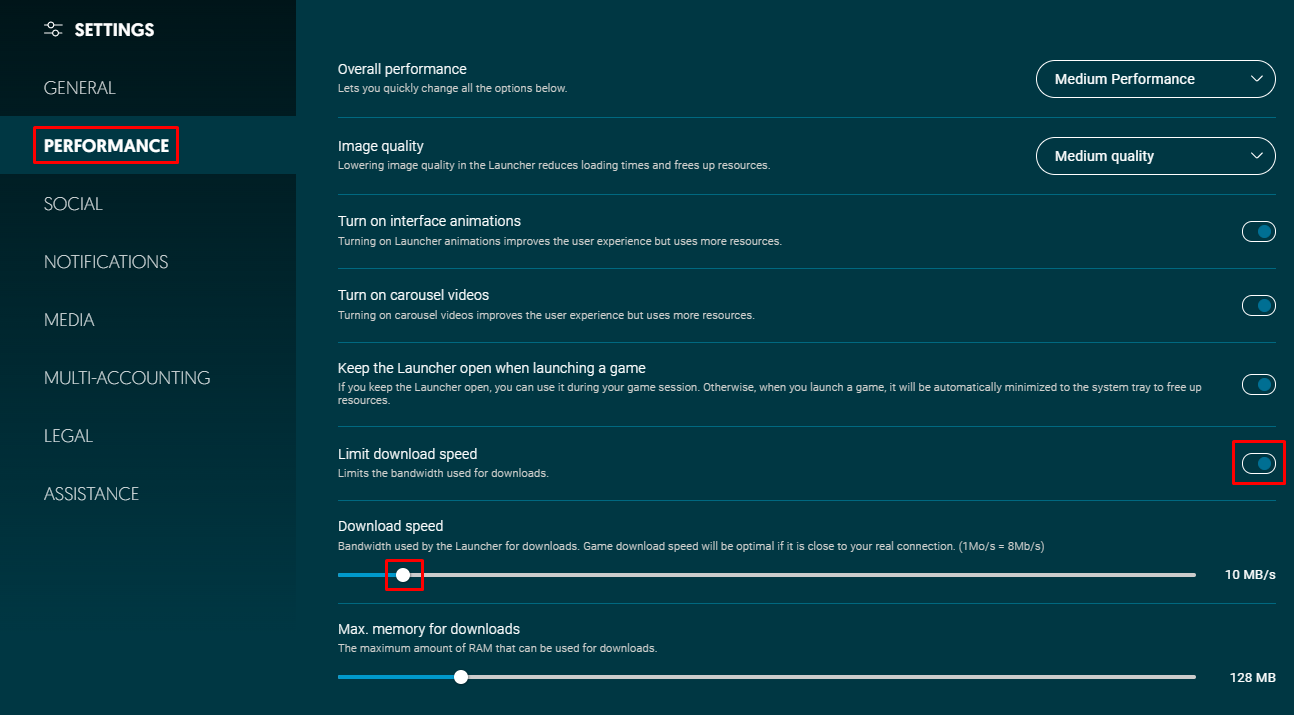Viewport: 1294px width, 715px height.
Task: Click the settings gear icon
Action: click(x=53, y=29)
